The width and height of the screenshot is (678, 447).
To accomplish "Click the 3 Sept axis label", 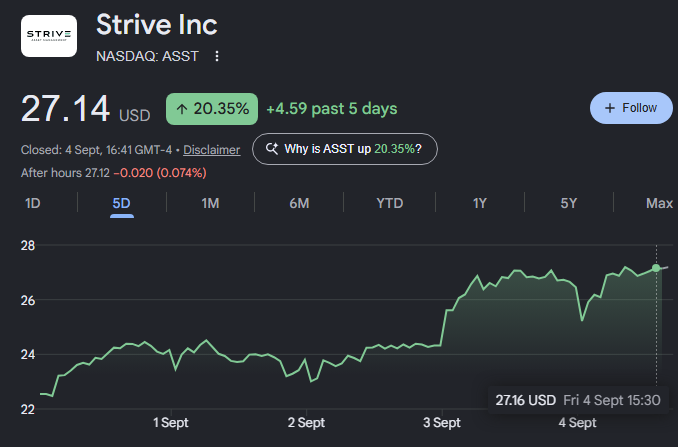I will tap(442, 422).
